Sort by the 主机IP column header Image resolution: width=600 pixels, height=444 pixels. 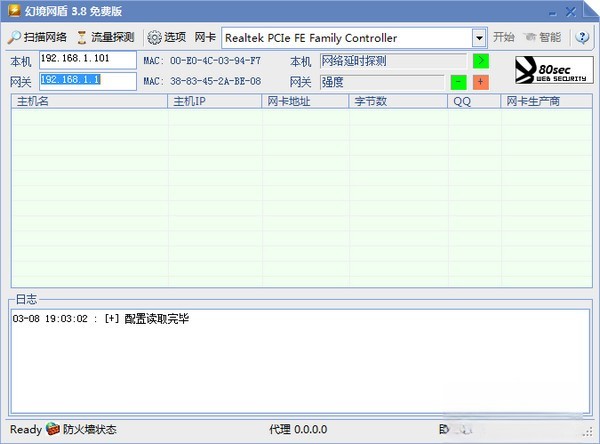(215, 101)
